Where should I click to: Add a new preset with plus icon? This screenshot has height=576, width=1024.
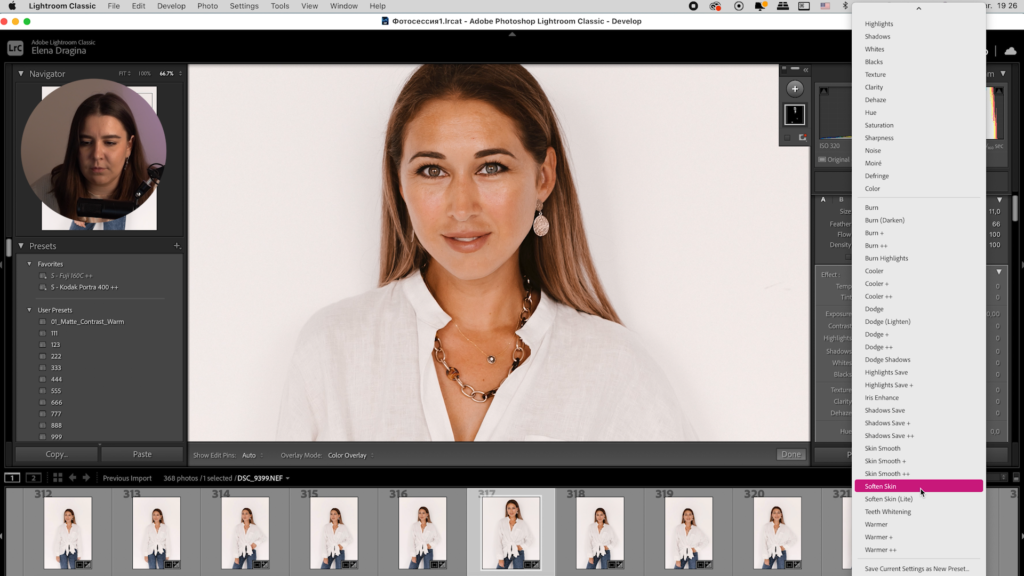tap(176, 246)
